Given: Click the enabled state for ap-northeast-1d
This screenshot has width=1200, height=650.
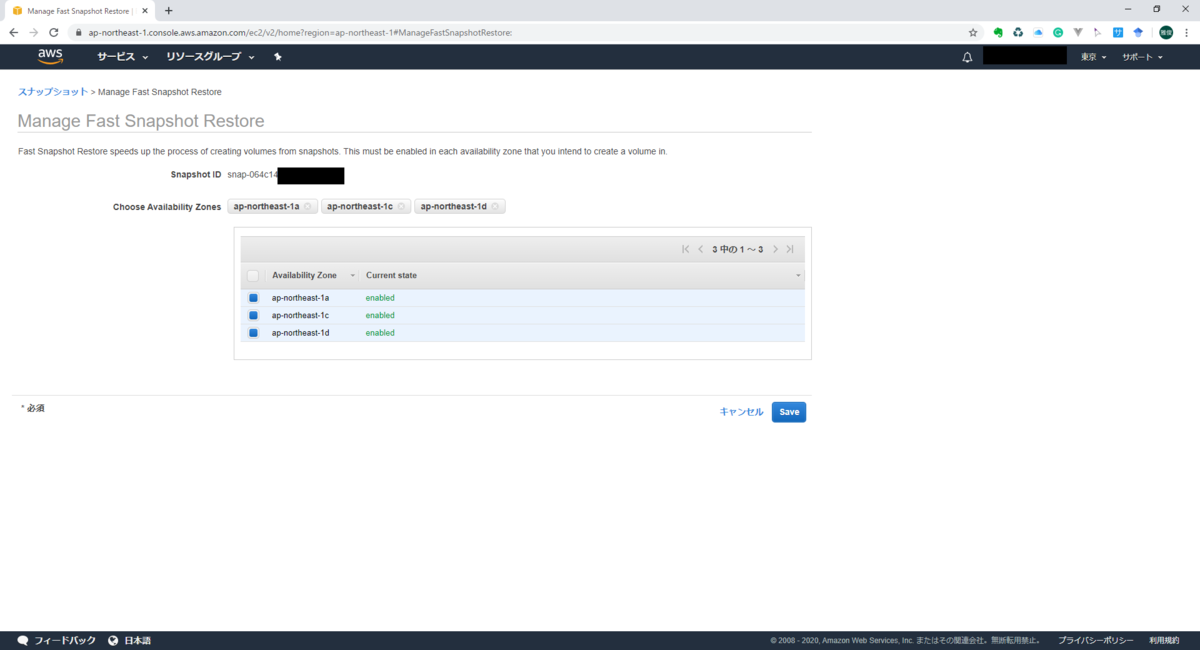Looking at the screenshot, I should pyautogui.click(x=380, y=333).
